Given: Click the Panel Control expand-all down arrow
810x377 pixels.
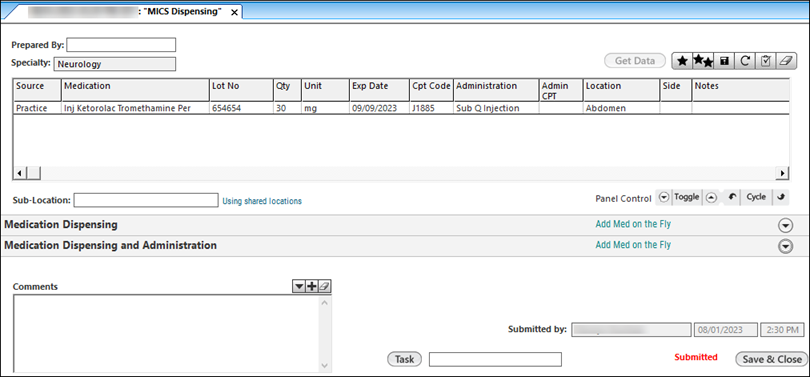Looking at the screenshot, I should coord(664,197).
